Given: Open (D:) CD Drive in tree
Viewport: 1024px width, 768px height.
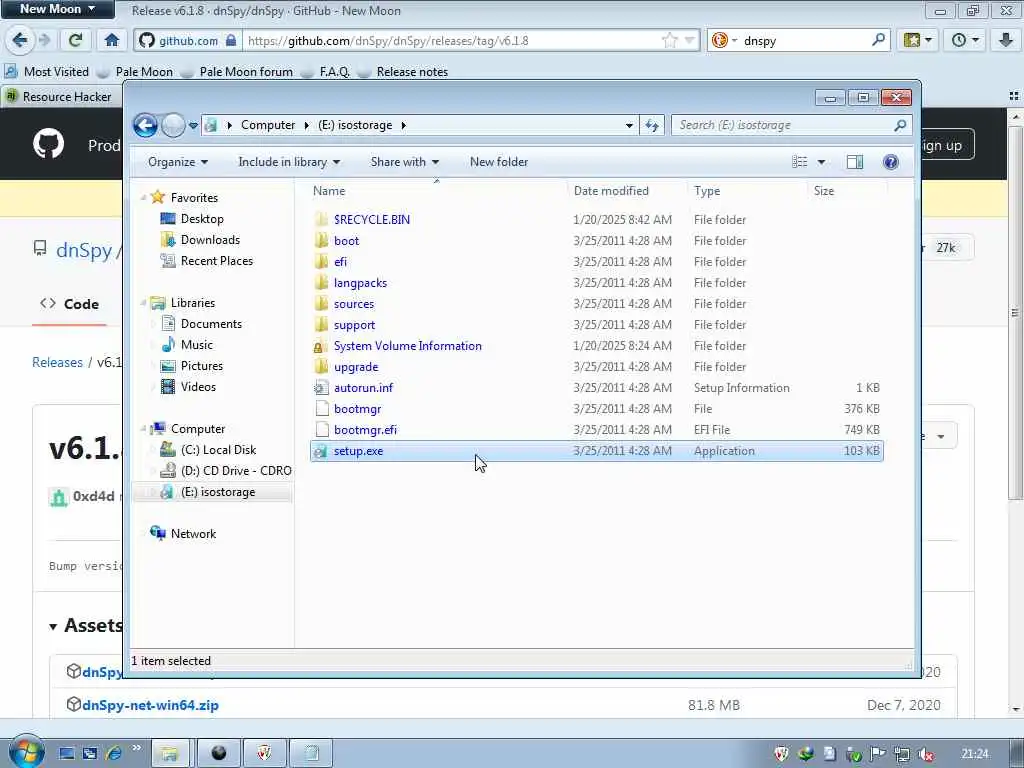Looking at the screenshot, I should (236, 471).
